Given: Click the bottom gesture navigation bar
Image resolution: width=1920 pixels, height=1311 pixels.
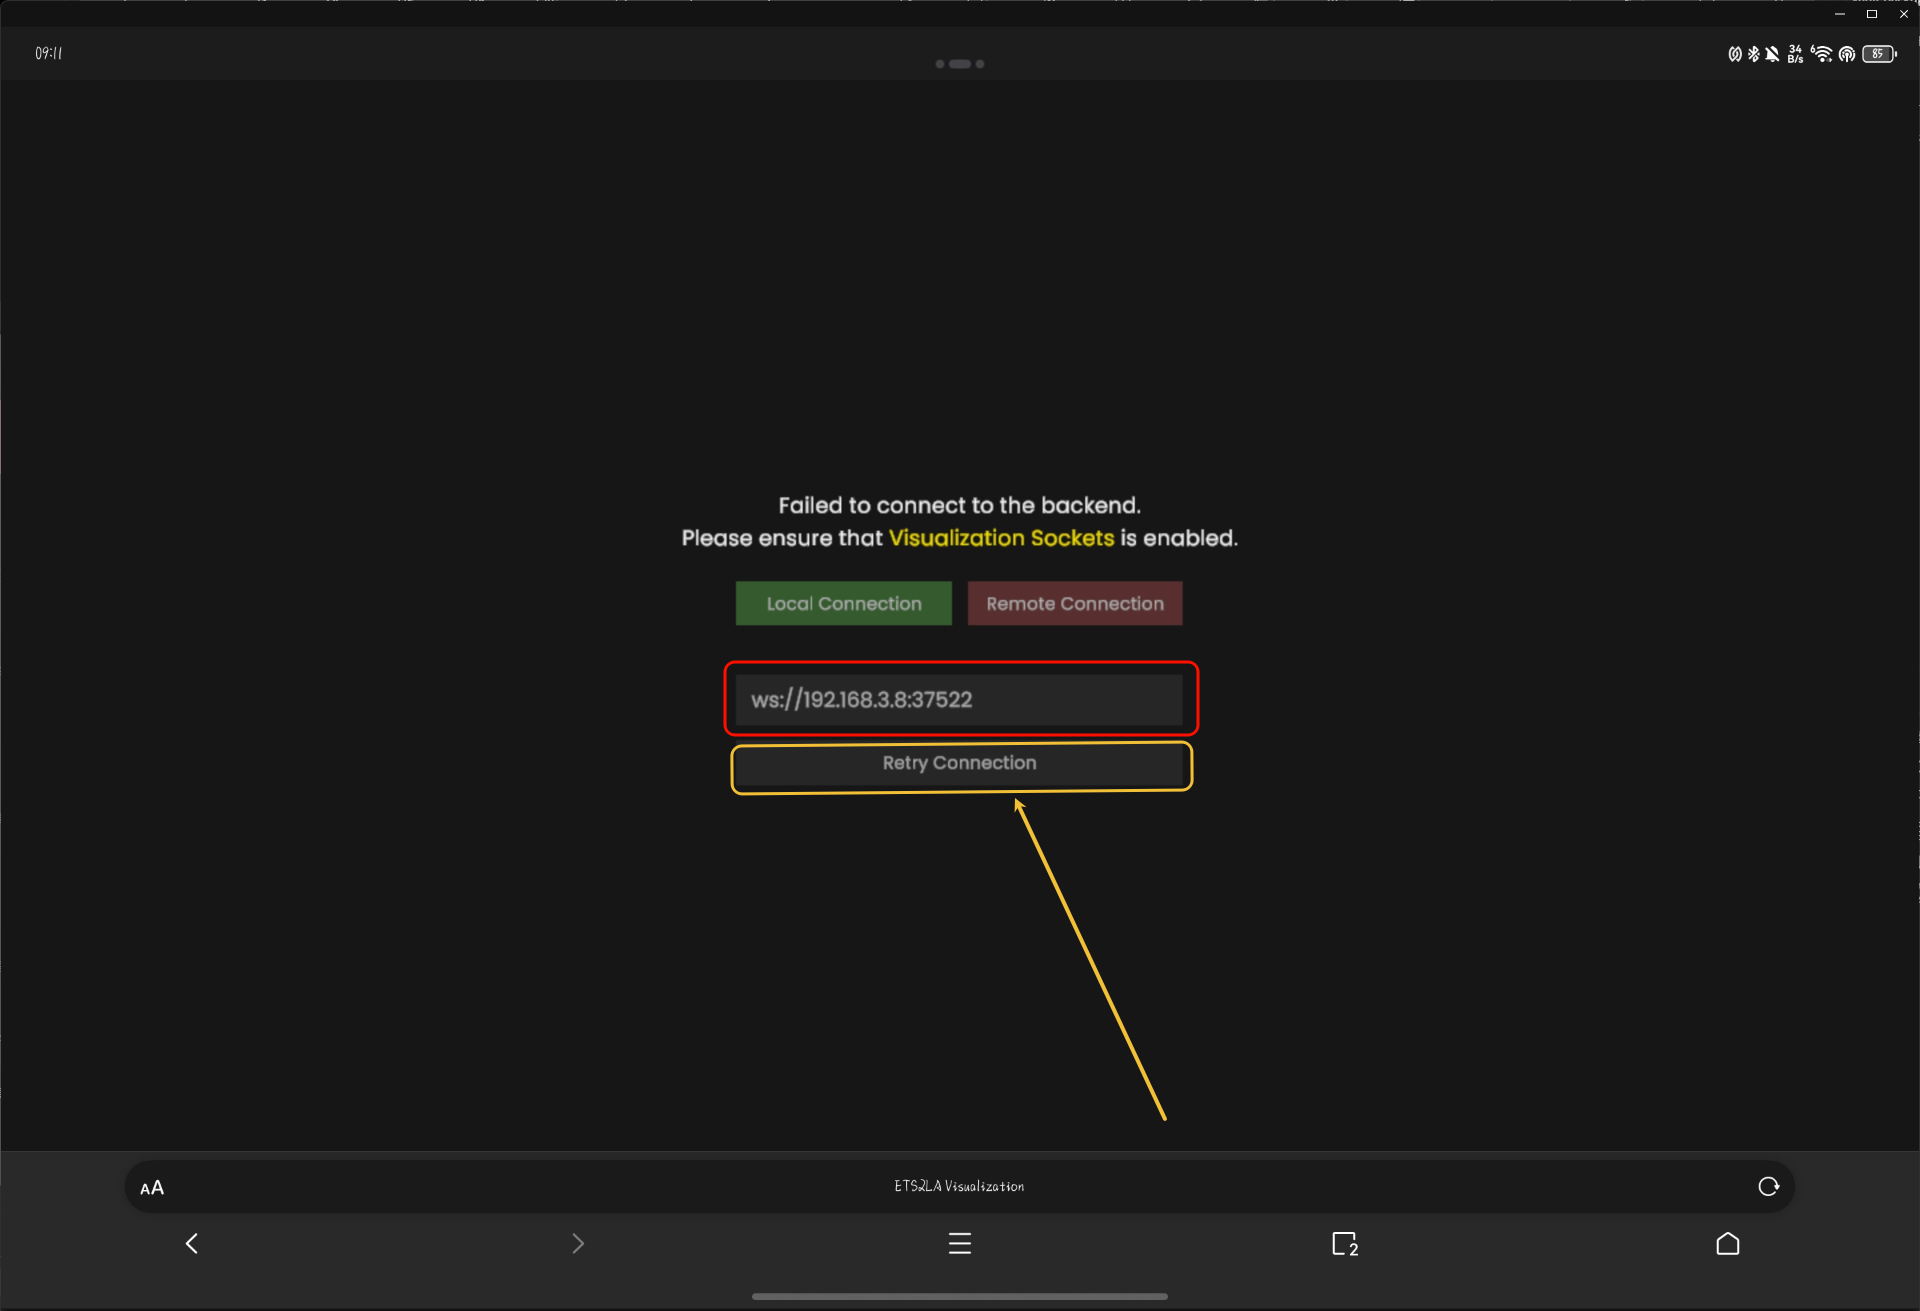Looking at the screenshot, I should (959, 1296).
